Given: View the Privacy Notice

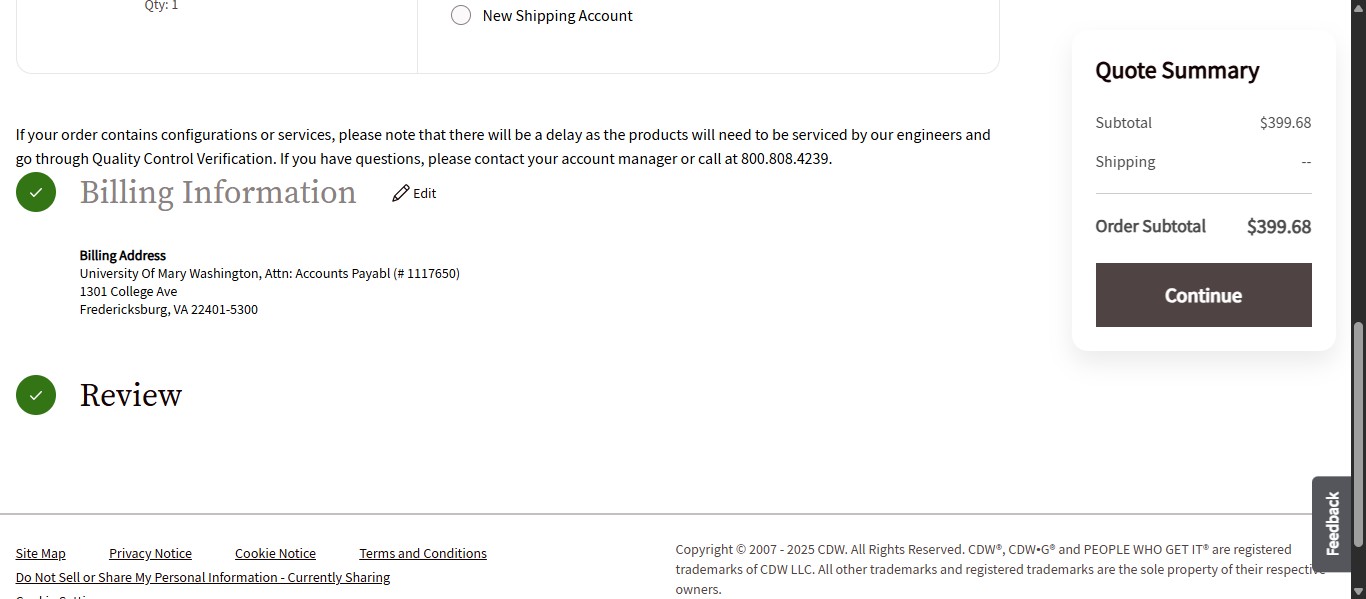Looking at the screenshot, I should (x=150, y=553).
